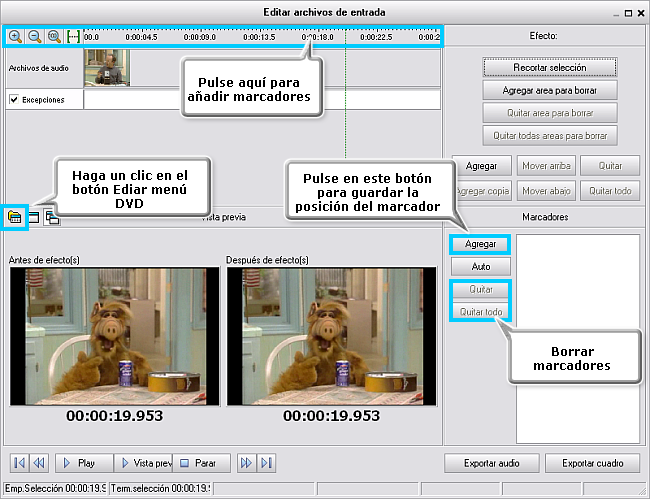Image resolution: width=650 pixels, height=499 pixels.
Task: Start playback with the Play button
Action: click(84, 463)
